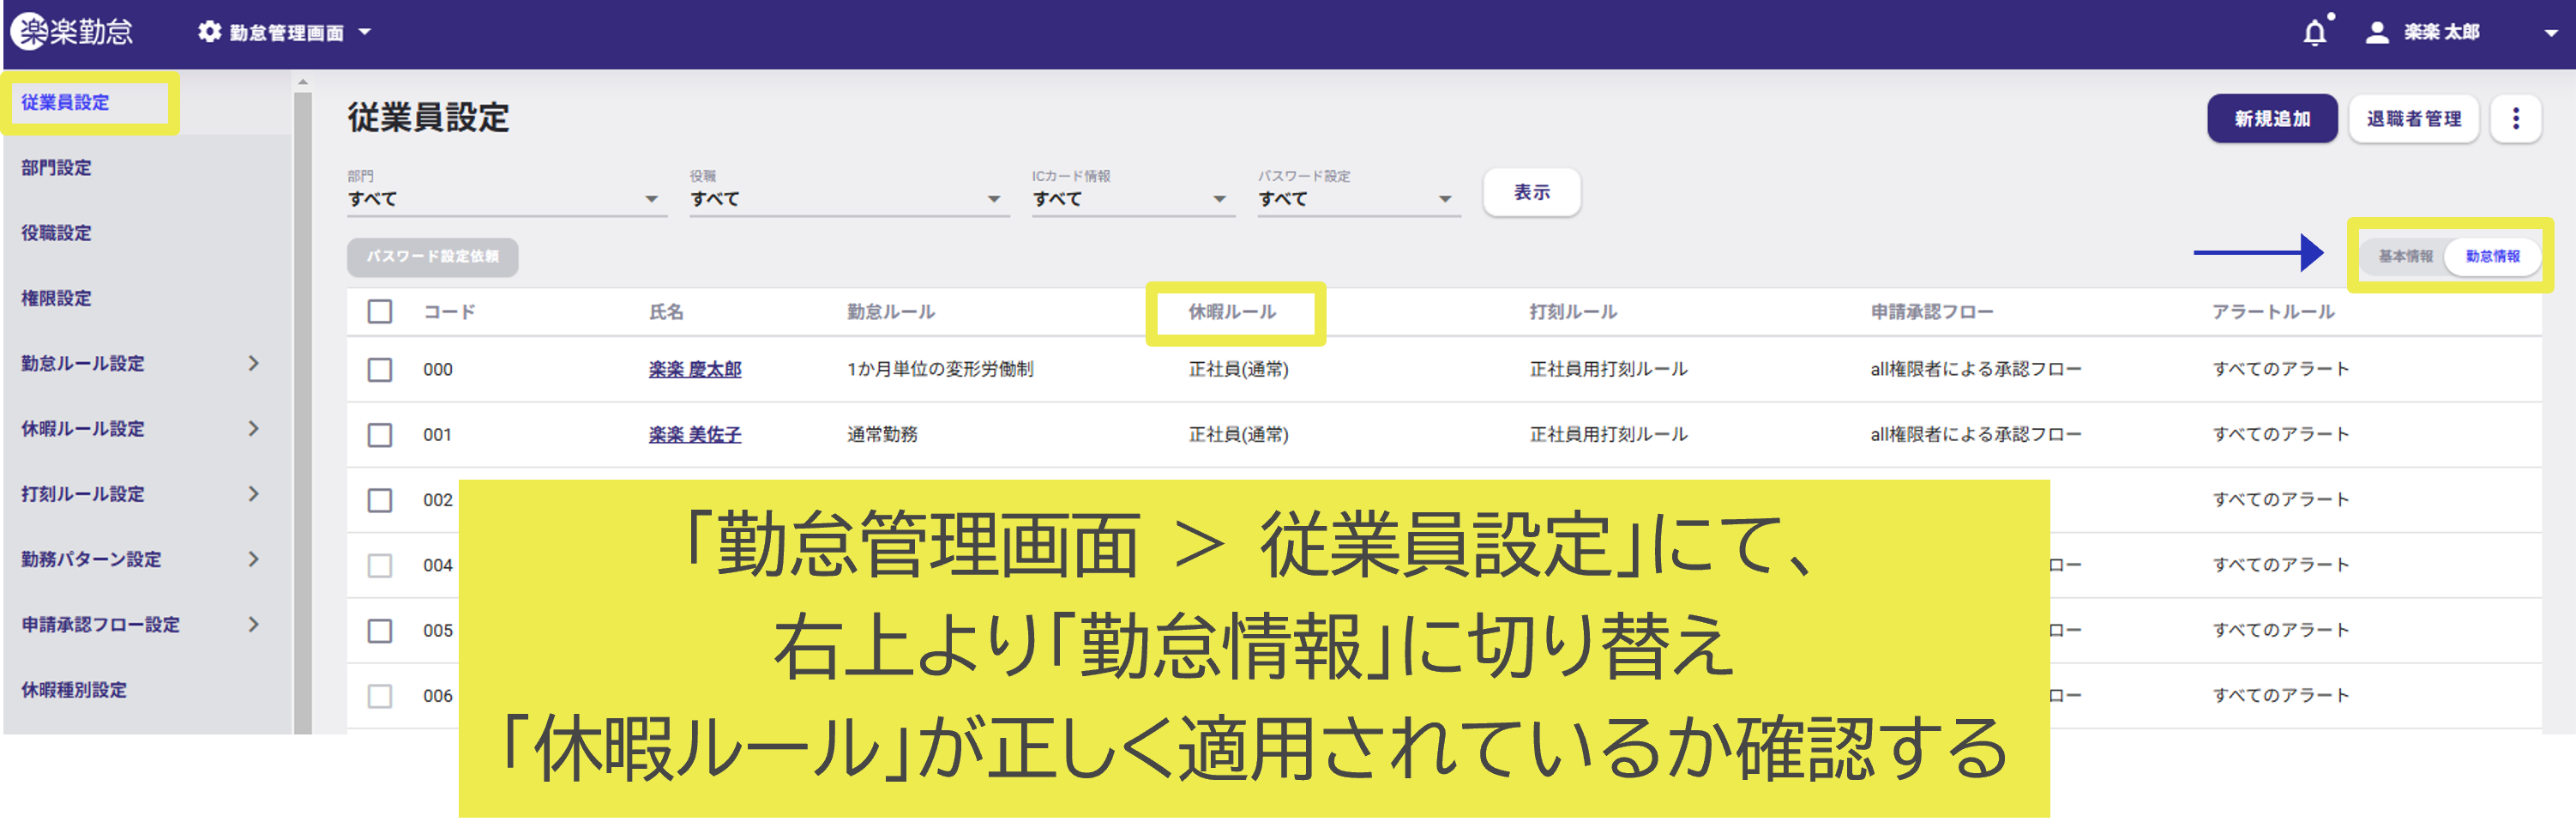2576x828 pixels.
Task: Click the アラートルール column header
Action: (2273, 312)
